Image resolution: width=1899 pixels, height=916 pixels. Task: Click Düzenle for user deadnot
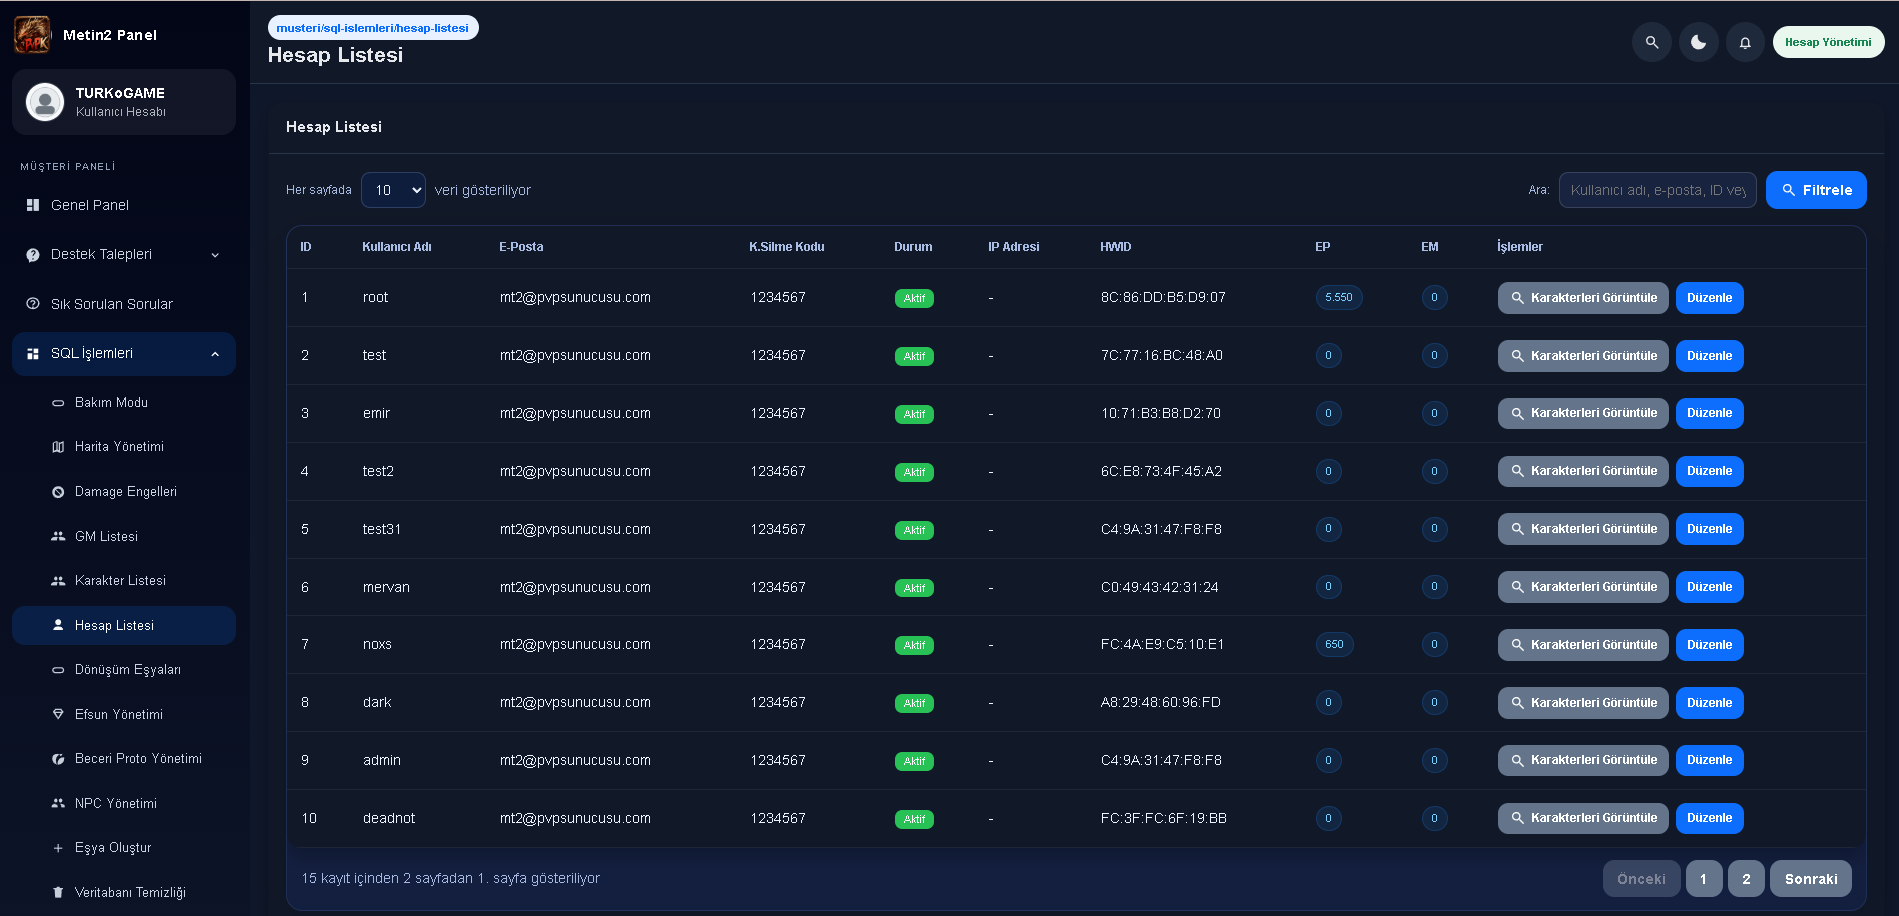coord(1709,818)
